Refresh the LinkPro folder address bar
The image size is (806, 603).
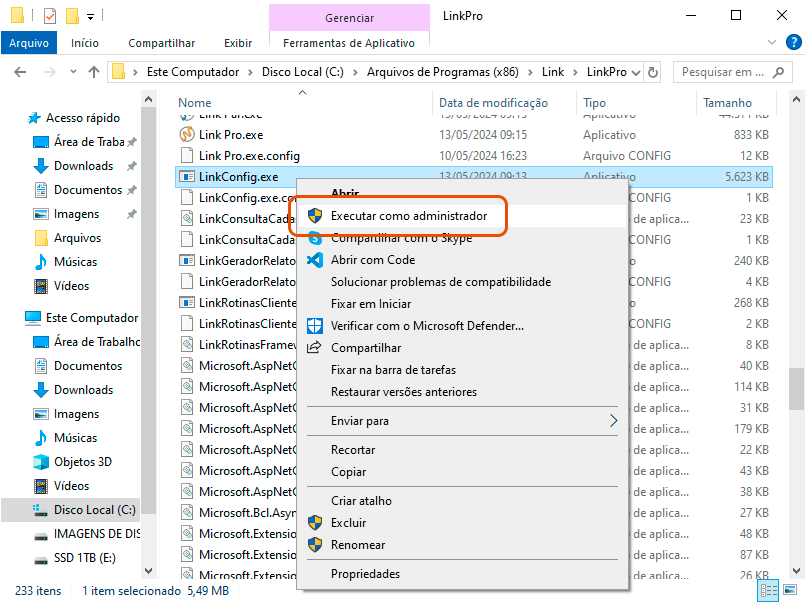coord(653,72)
